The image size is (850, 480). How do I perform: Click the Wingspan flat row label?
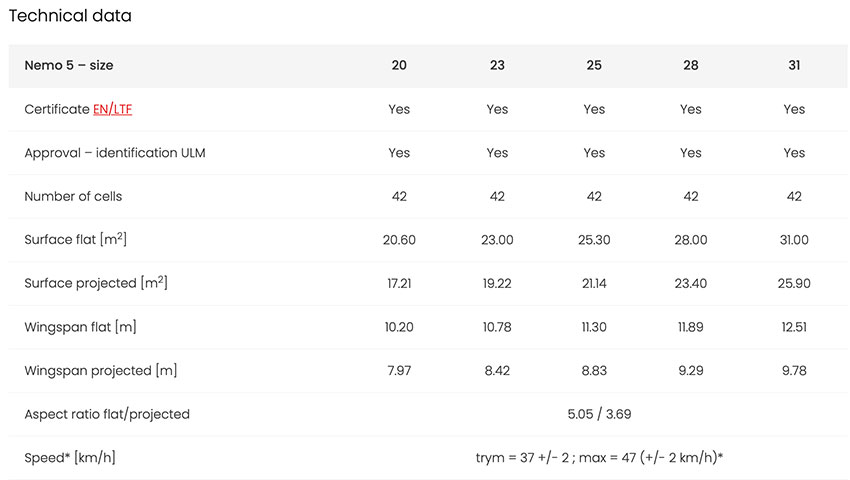coord(80,327)
